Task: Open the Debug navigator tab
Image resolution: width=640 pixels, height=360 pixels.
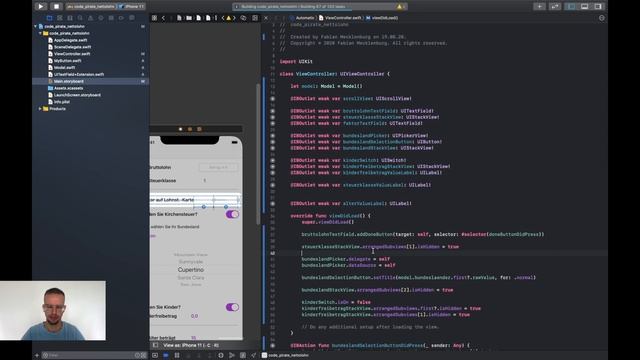Action: [111, 18]
